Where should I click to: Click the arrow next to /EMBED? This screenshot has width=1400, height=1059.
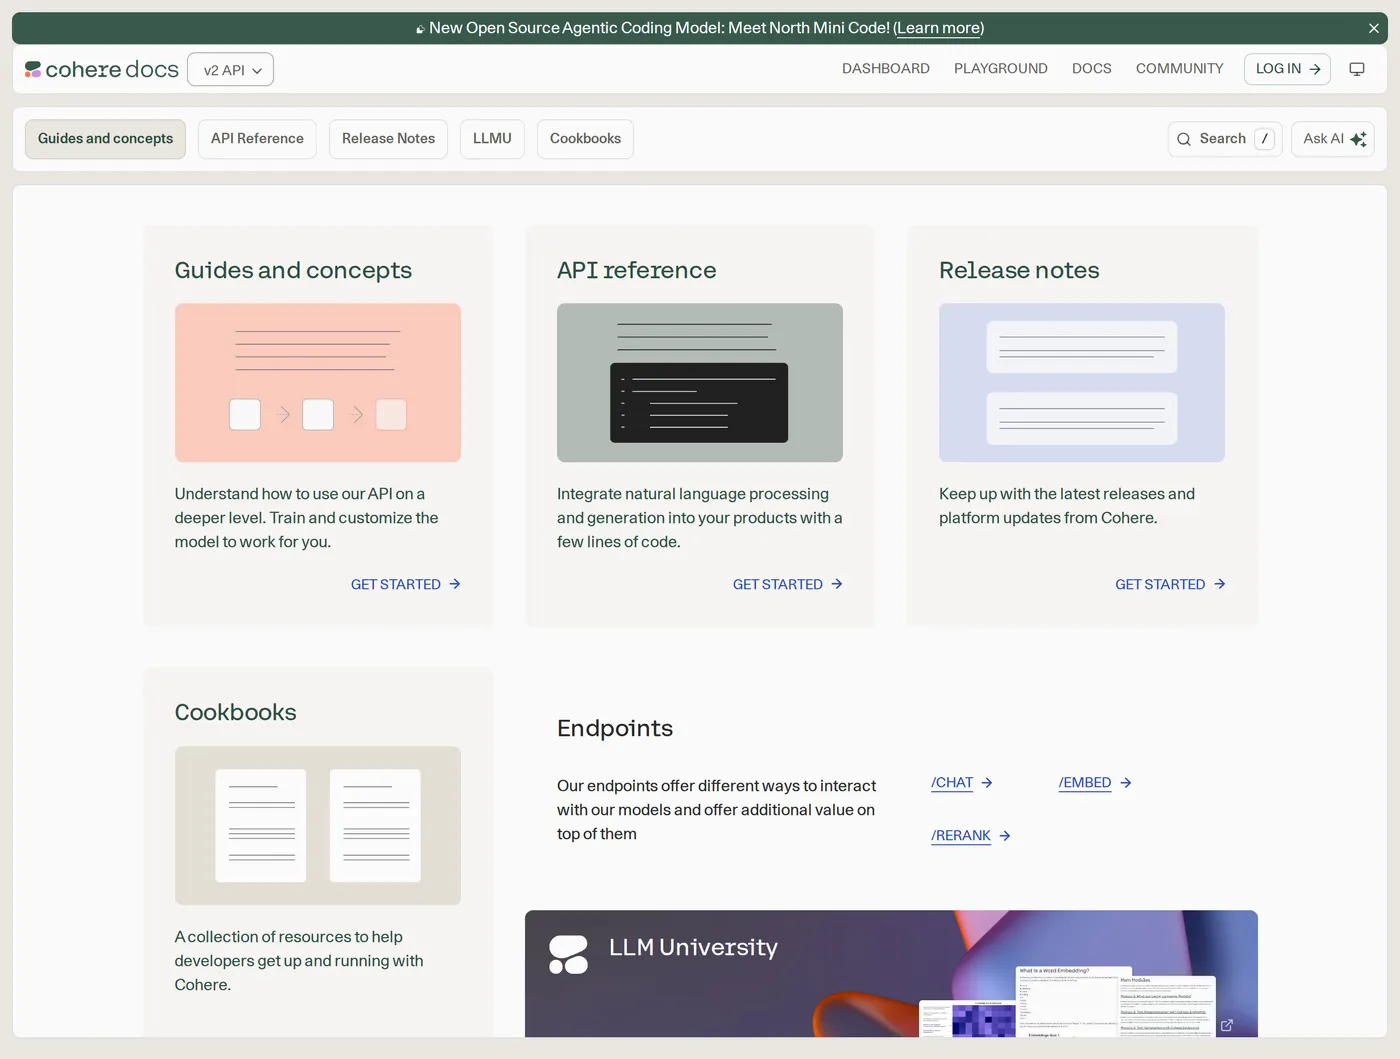1126,783
